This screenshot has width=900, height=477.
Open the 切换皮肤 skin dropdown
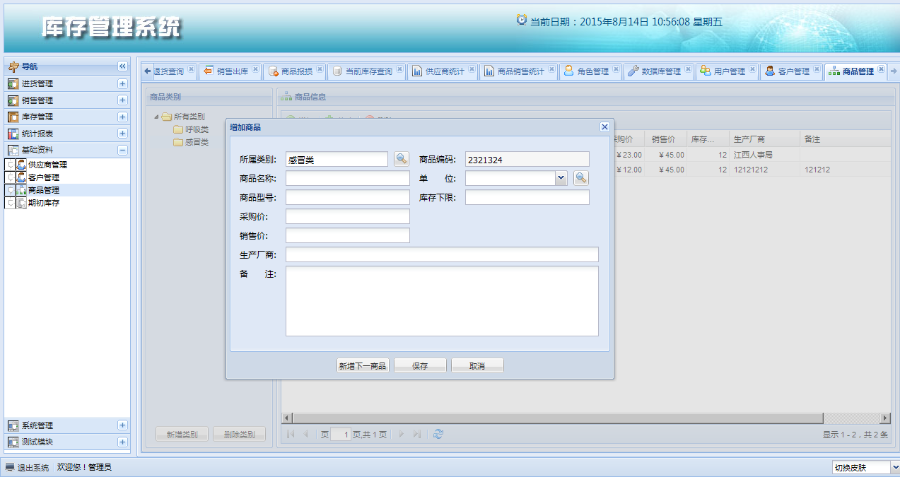tap(895, 467)
